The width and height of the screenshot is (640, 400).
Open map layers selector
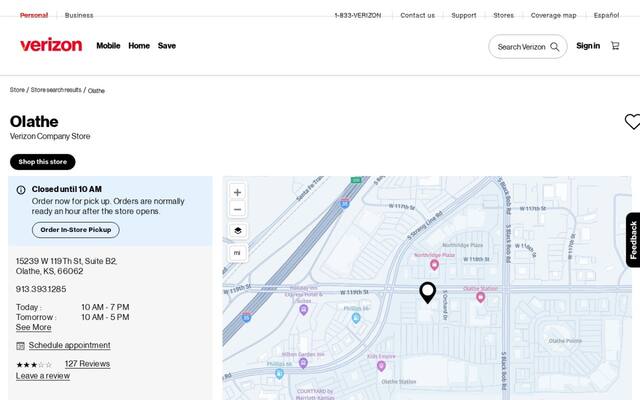click(238, 231)
